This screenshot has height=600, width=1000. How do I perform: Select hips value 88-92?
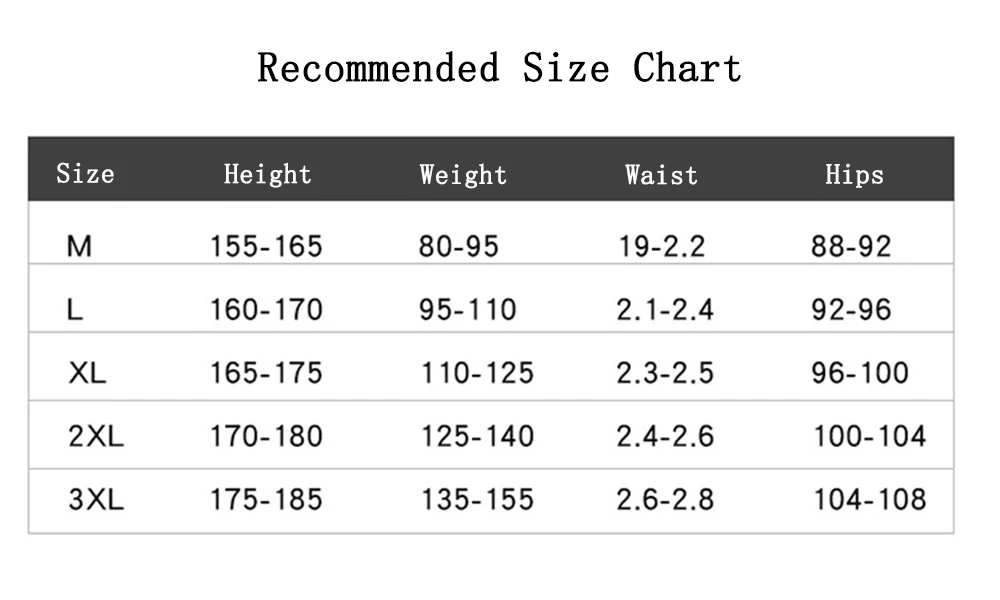tap(851, 246)
